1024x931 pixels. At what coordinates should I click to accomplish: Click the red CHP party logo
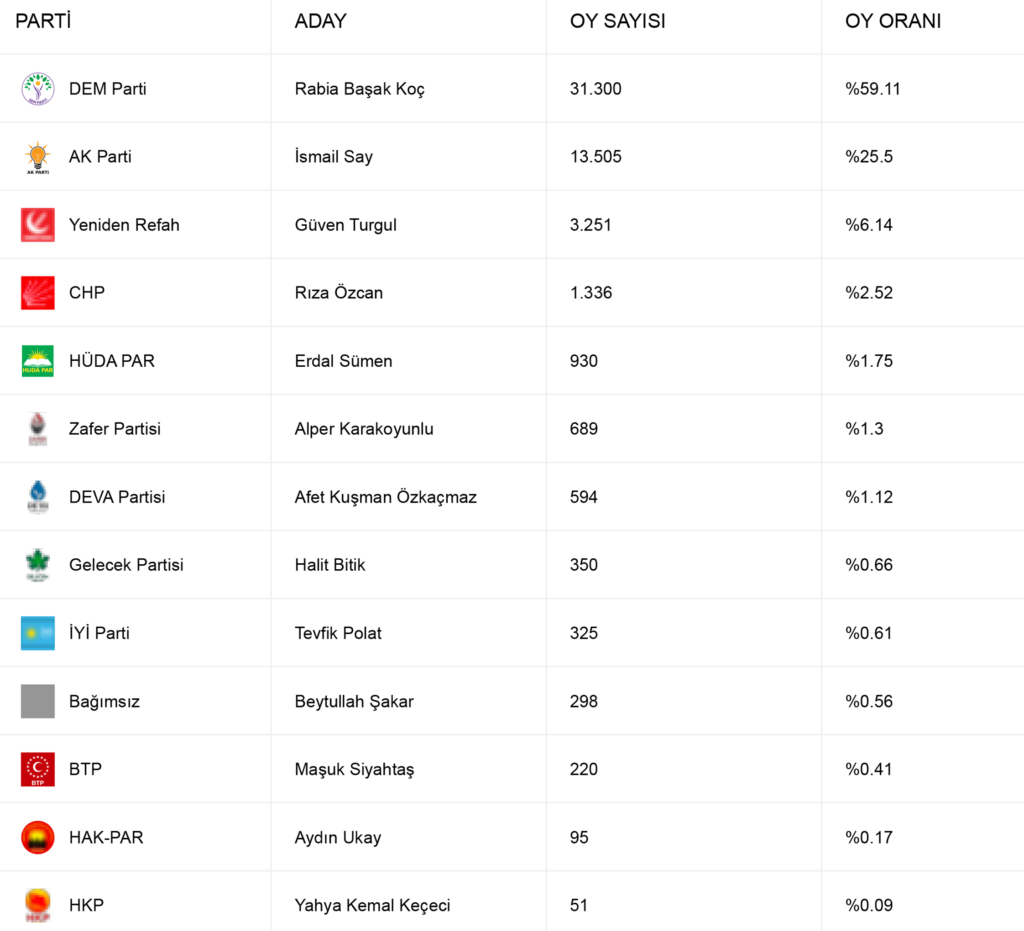click(x=38, y=293)
